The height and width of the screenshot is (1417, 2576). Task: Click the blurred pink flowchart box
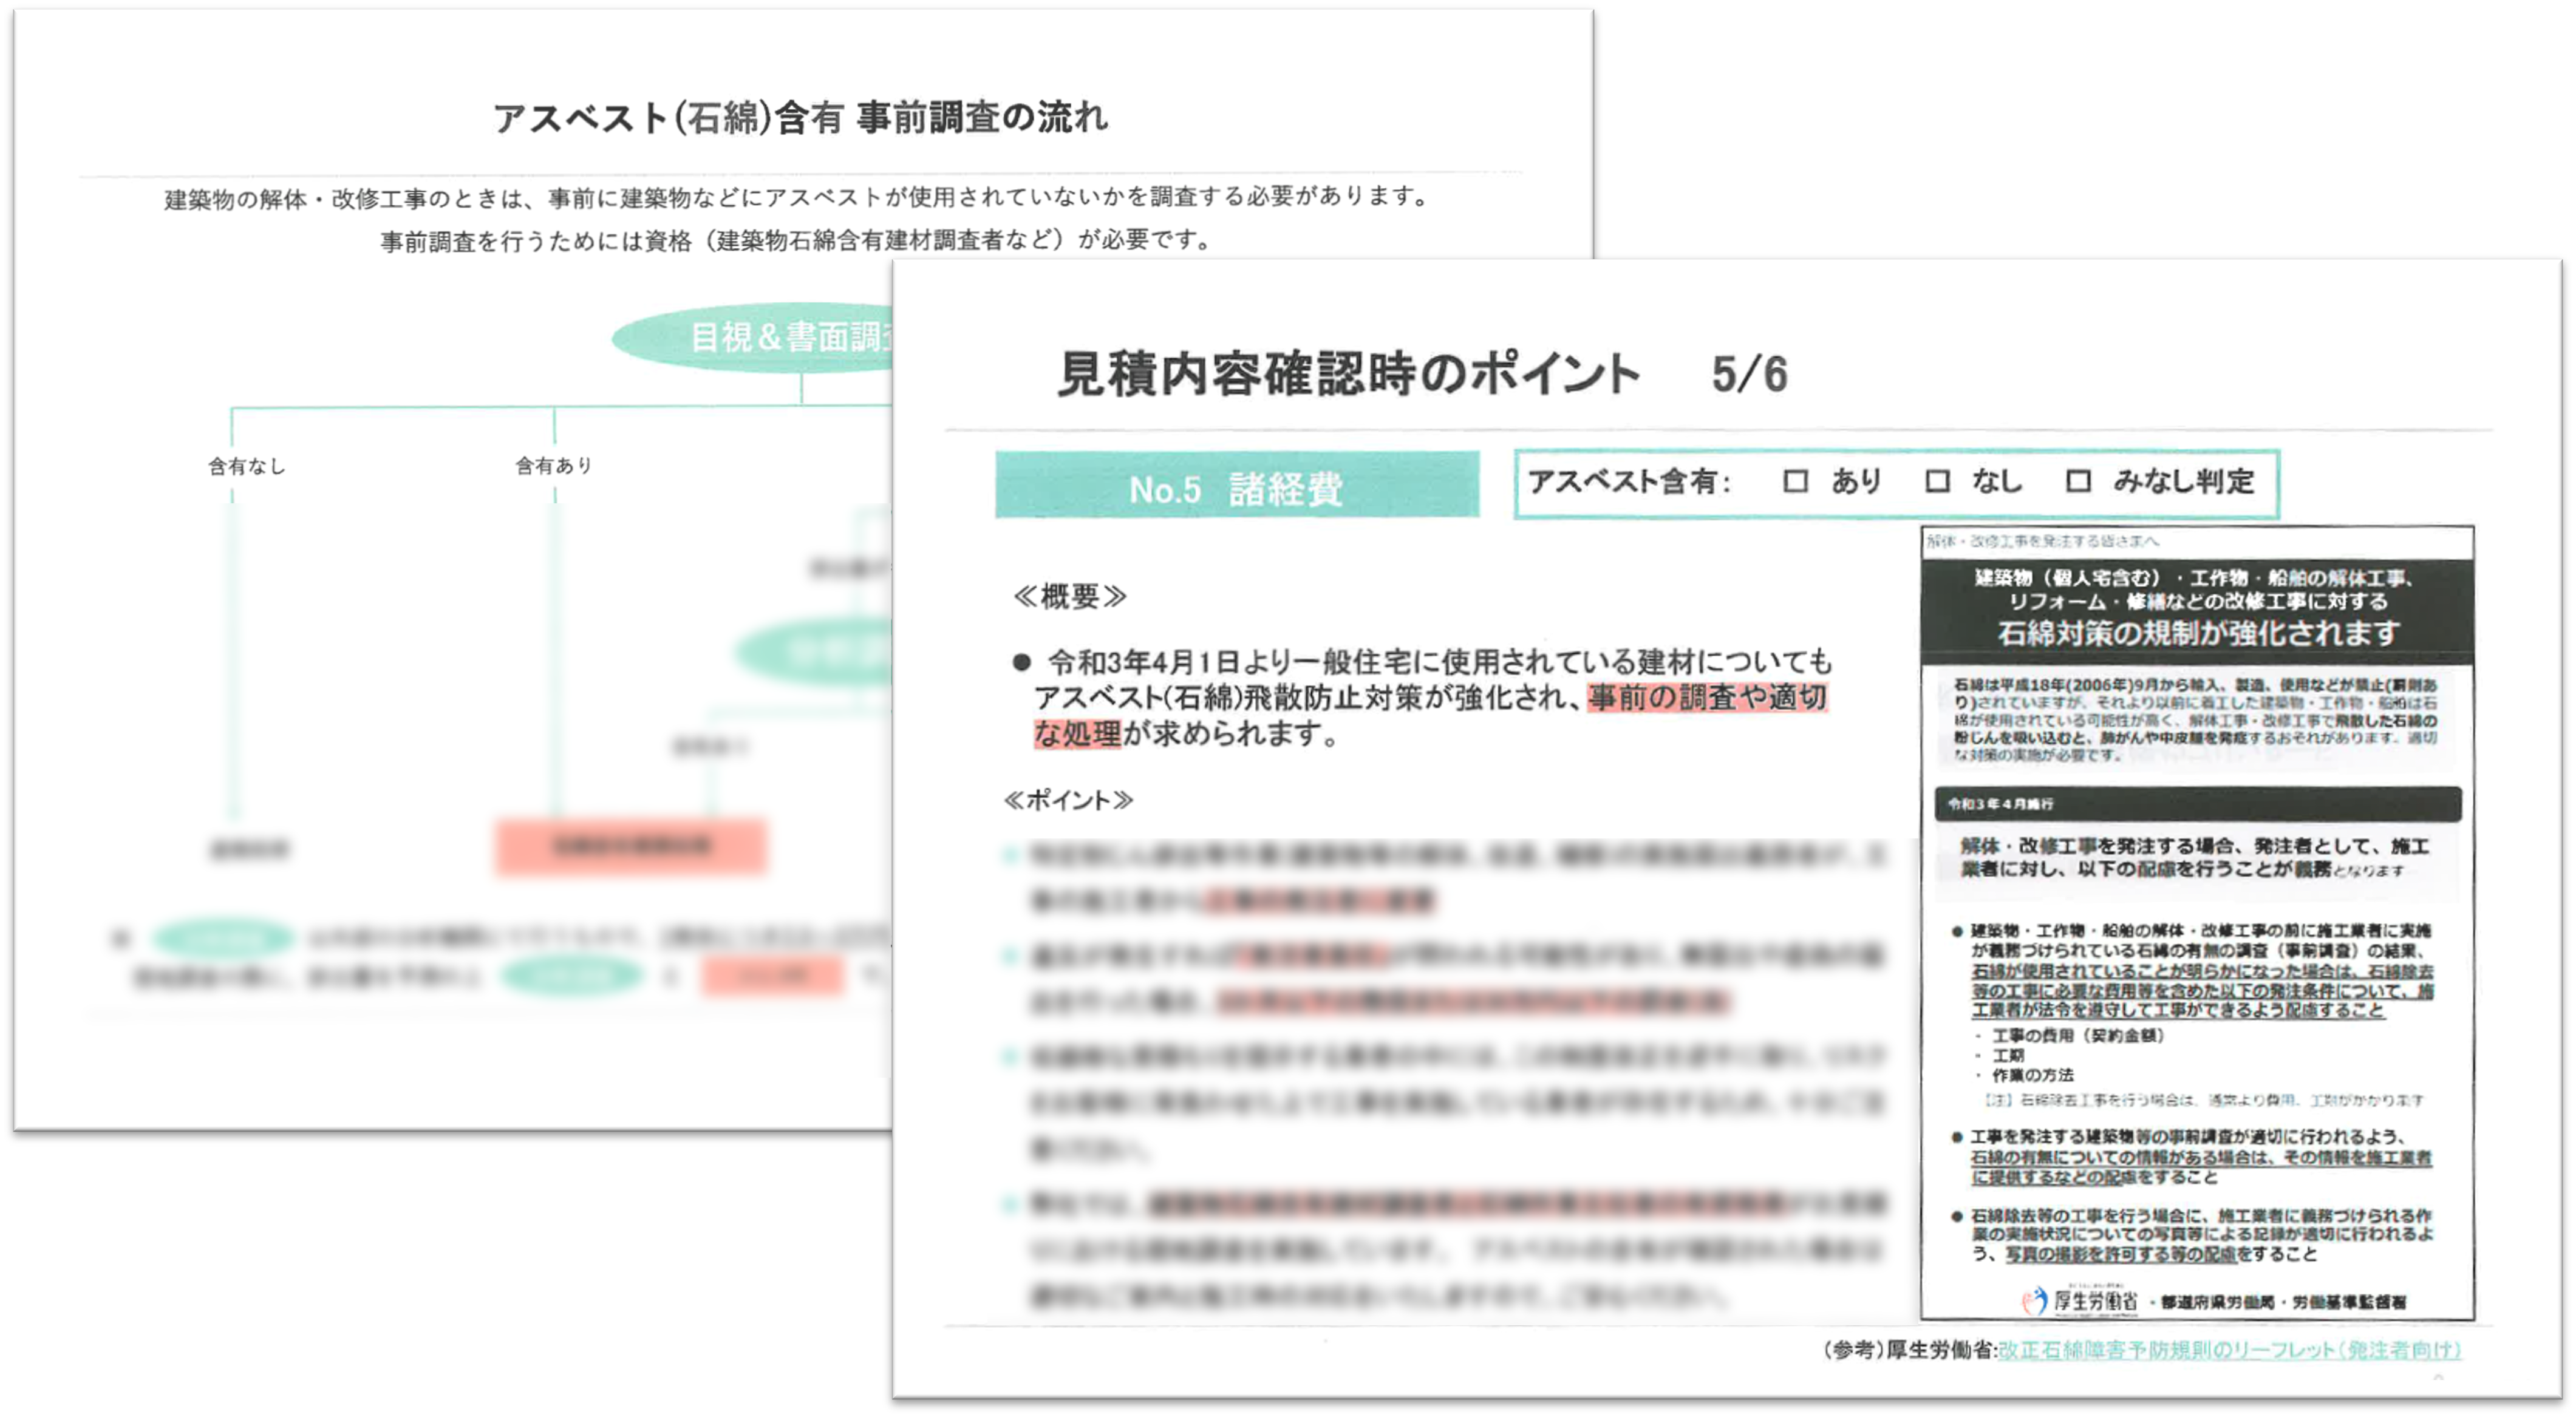pos(631,847)
